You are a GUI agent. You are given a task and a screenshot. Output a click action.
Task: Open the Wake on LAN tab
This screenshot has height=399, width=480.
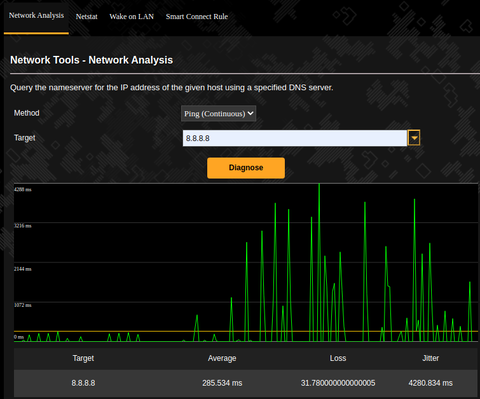click(131, 16)
